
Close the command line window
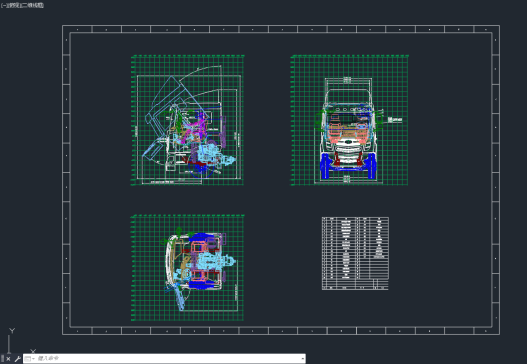click(x=8, y=359)
